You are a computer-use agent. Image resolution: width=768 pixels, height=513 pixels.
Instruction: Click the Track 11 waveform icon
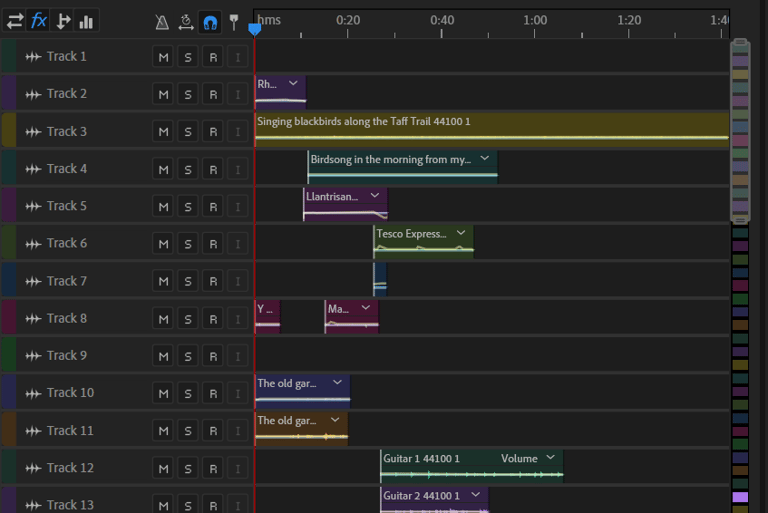tap(33, 431)
